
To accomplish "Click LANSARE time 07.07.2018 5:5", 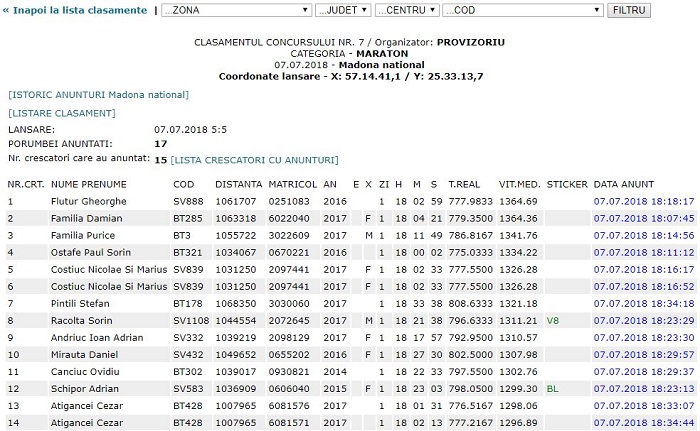I will pos(190,130).
